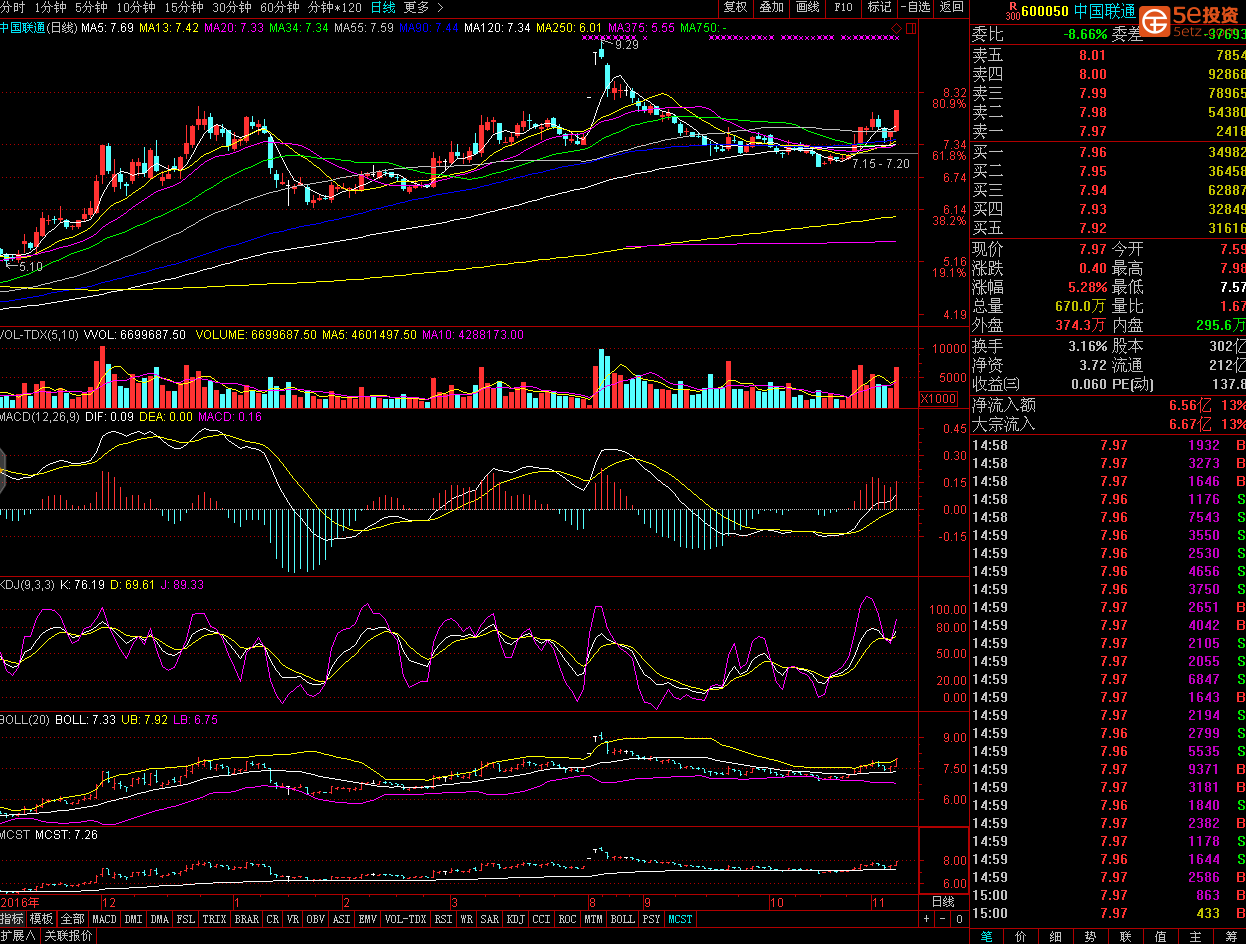Select the SAR indicator

[x=490, y=919]
